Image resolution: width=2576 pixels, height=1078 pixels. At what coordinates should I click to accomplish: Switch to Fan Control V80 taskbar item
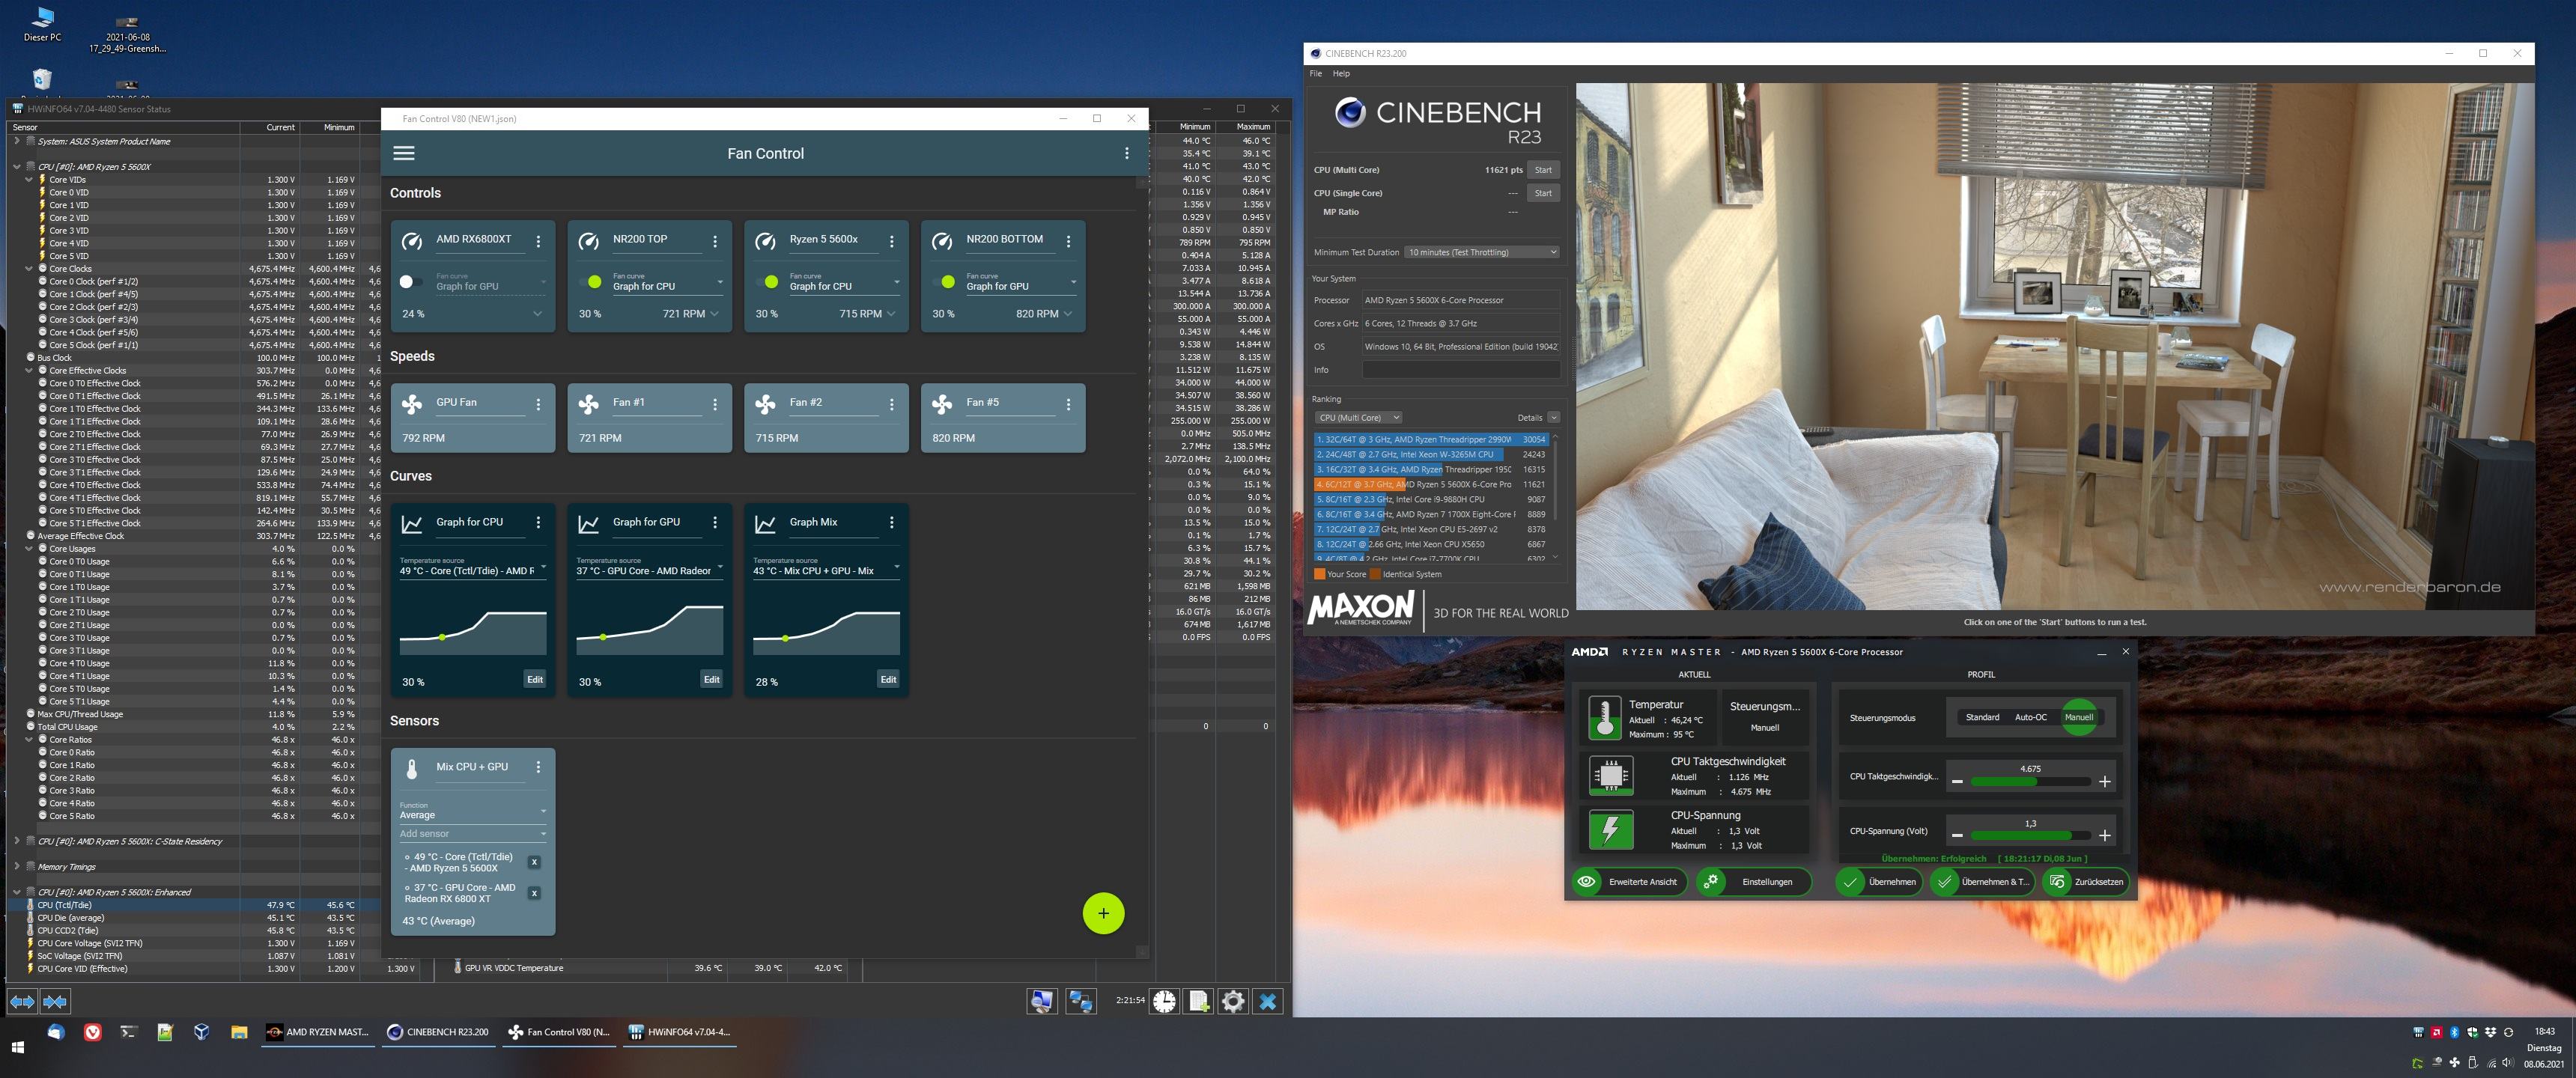click(559, 1032)
